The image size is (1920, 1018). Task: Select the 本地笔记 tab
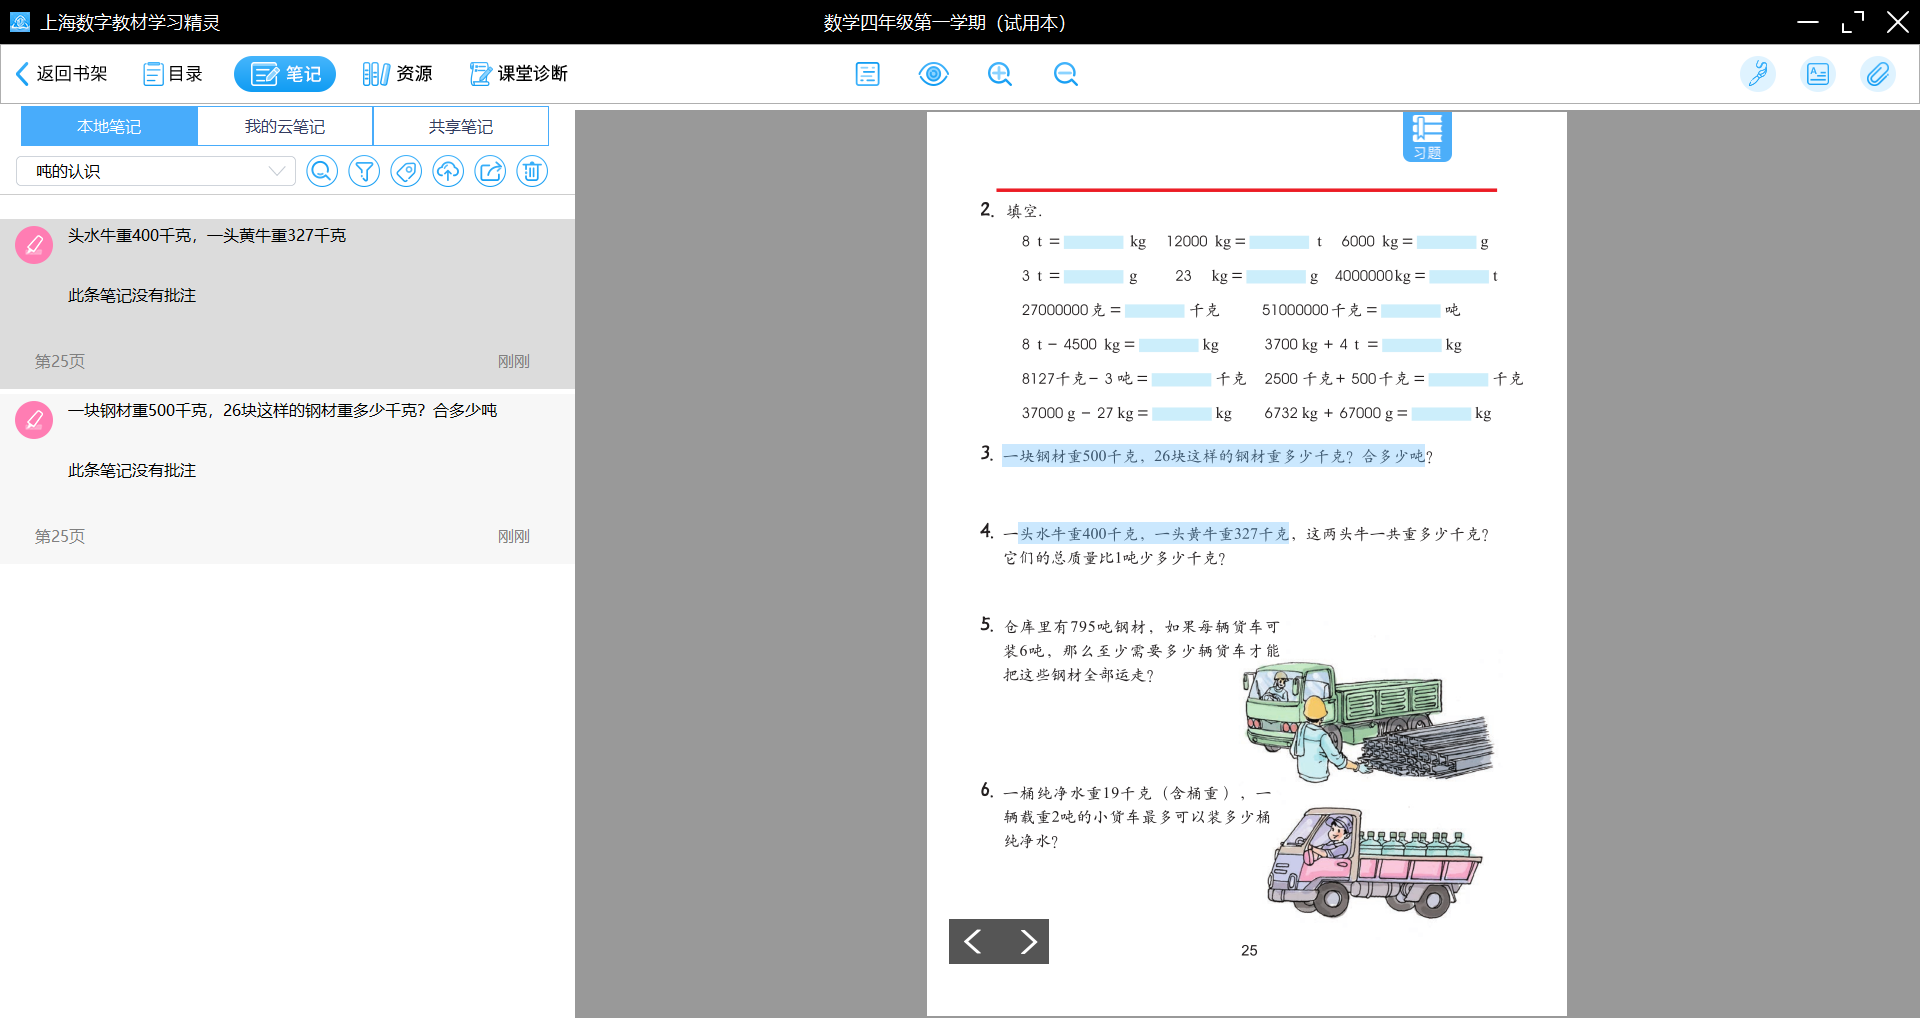click(x=109, y=127)
